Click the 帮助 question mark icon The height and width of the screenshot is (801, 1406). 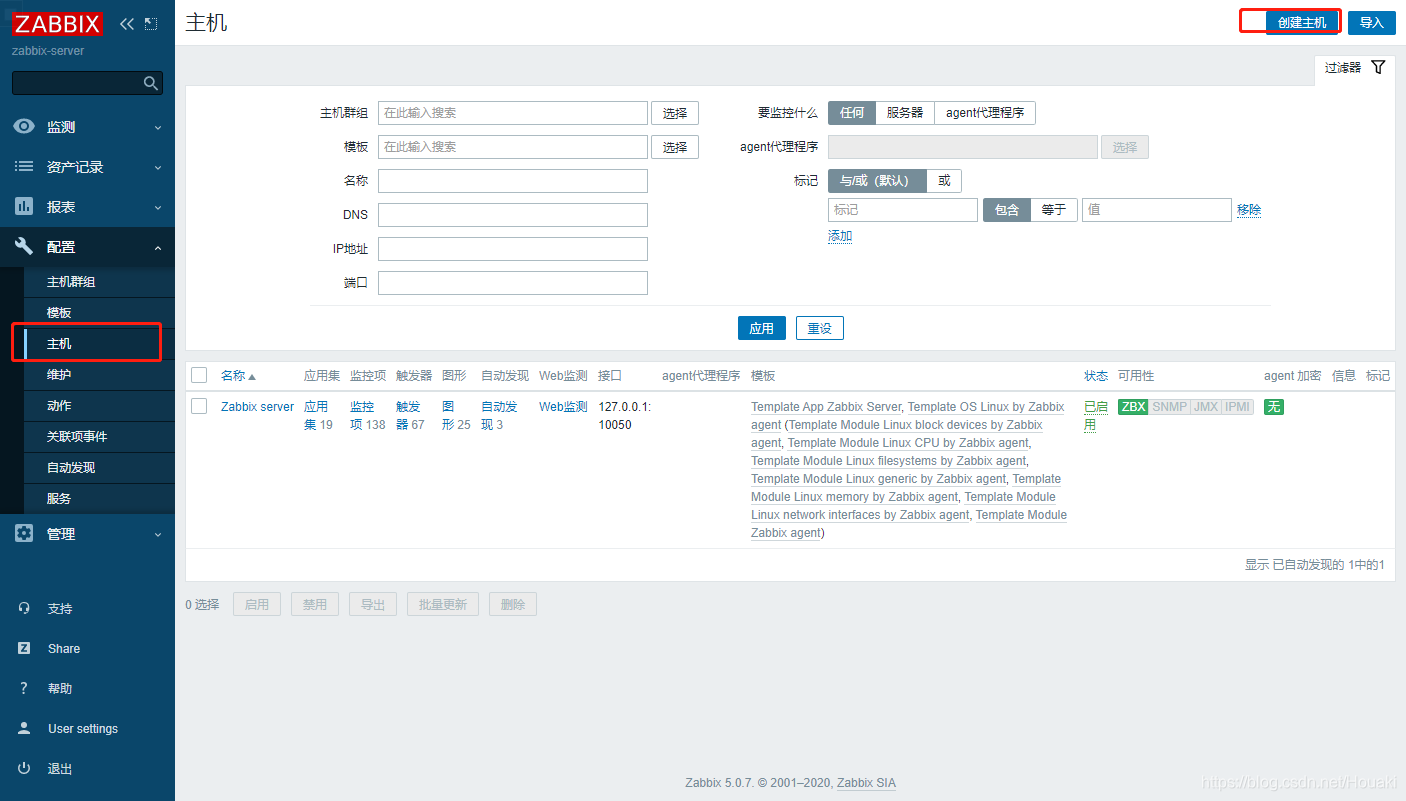click(24, 688)
